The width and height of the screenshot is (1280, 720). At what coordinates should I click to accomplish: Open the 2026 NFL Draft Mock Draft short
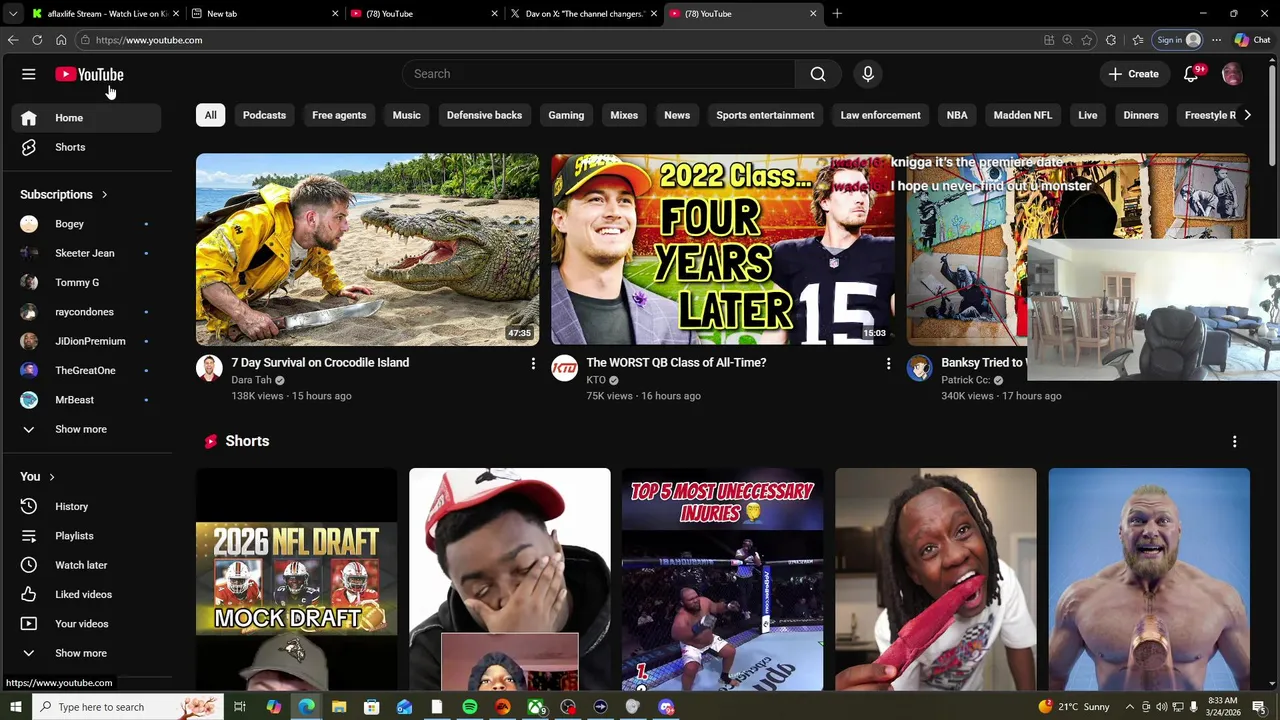[x=296, y=579]
